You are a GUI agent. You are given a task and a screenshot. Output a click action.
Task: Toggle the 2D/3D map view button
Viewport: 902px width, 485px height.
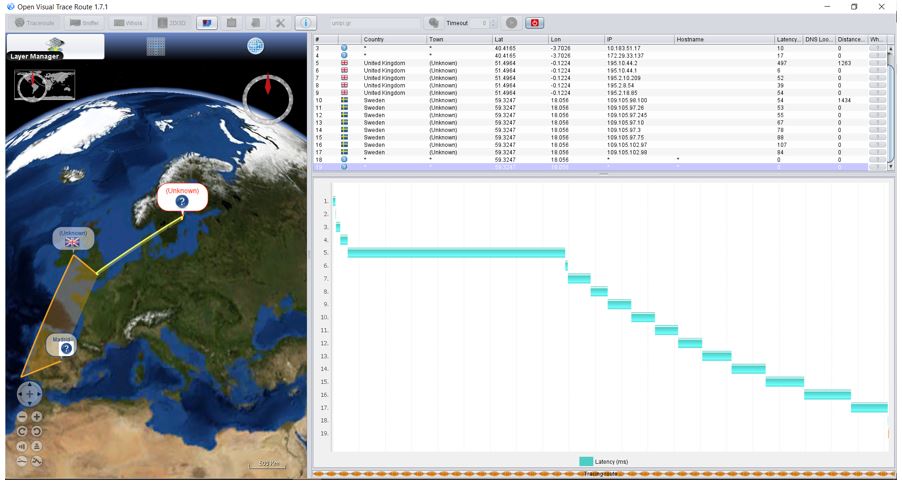coord(171,23)
